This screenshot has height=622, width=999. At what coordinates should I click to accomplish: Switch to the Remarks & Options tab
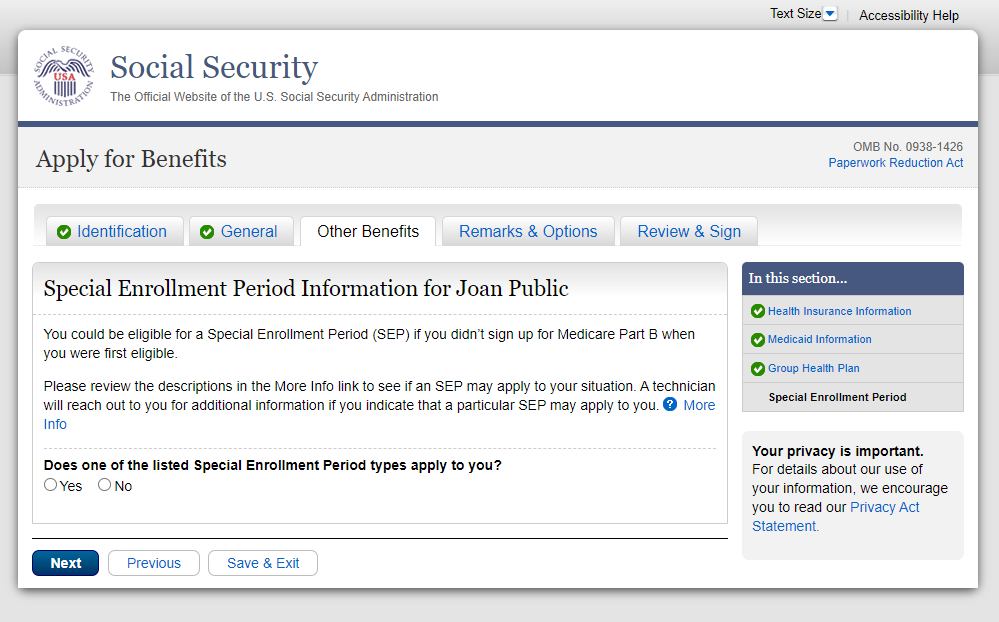528,232
